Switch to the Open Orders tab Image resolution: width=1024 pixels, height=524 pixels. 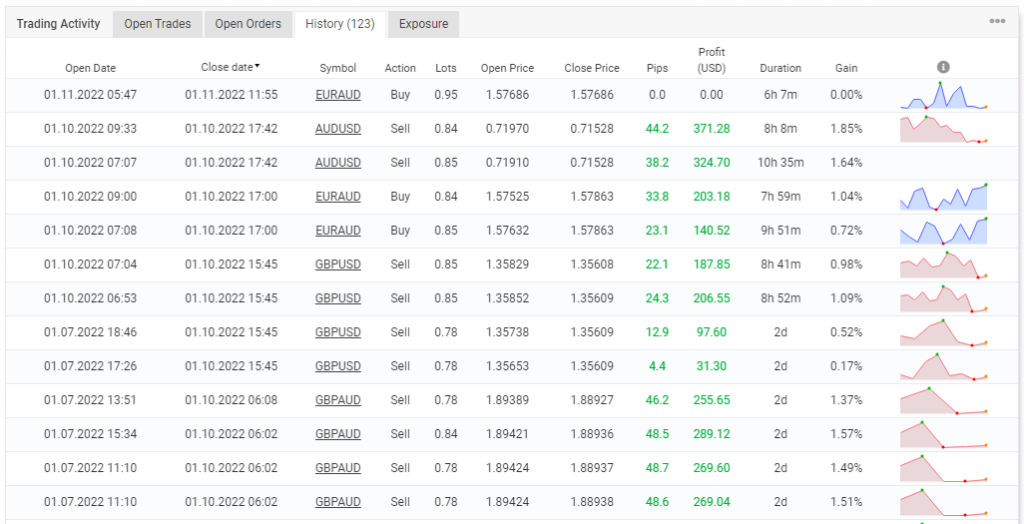[248, 24]
